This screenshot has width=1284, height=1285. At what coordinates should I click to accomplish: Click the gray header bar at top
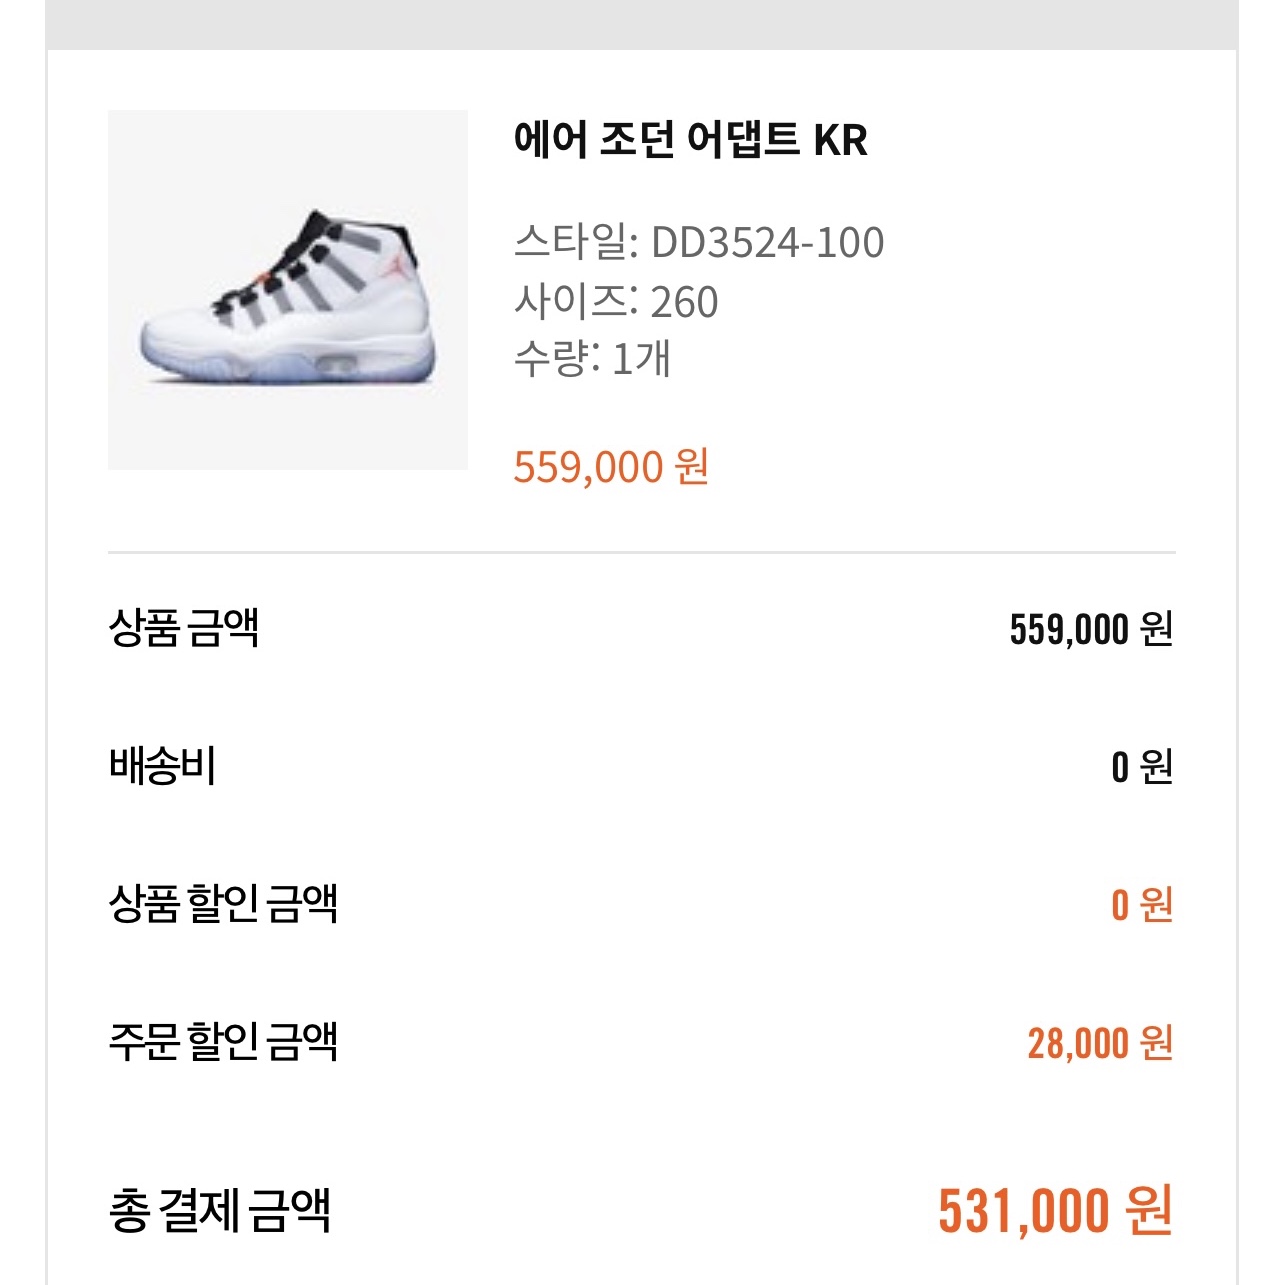click(x=642, y=24)
